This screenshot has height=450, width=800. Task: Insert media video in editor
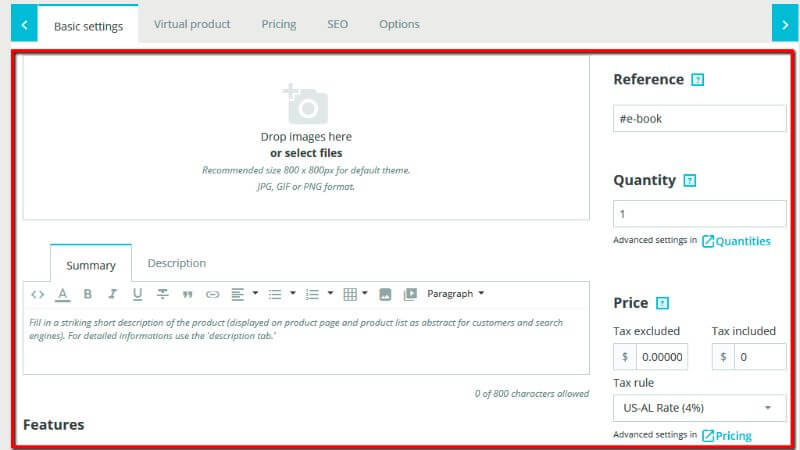(x=410, y=294)
